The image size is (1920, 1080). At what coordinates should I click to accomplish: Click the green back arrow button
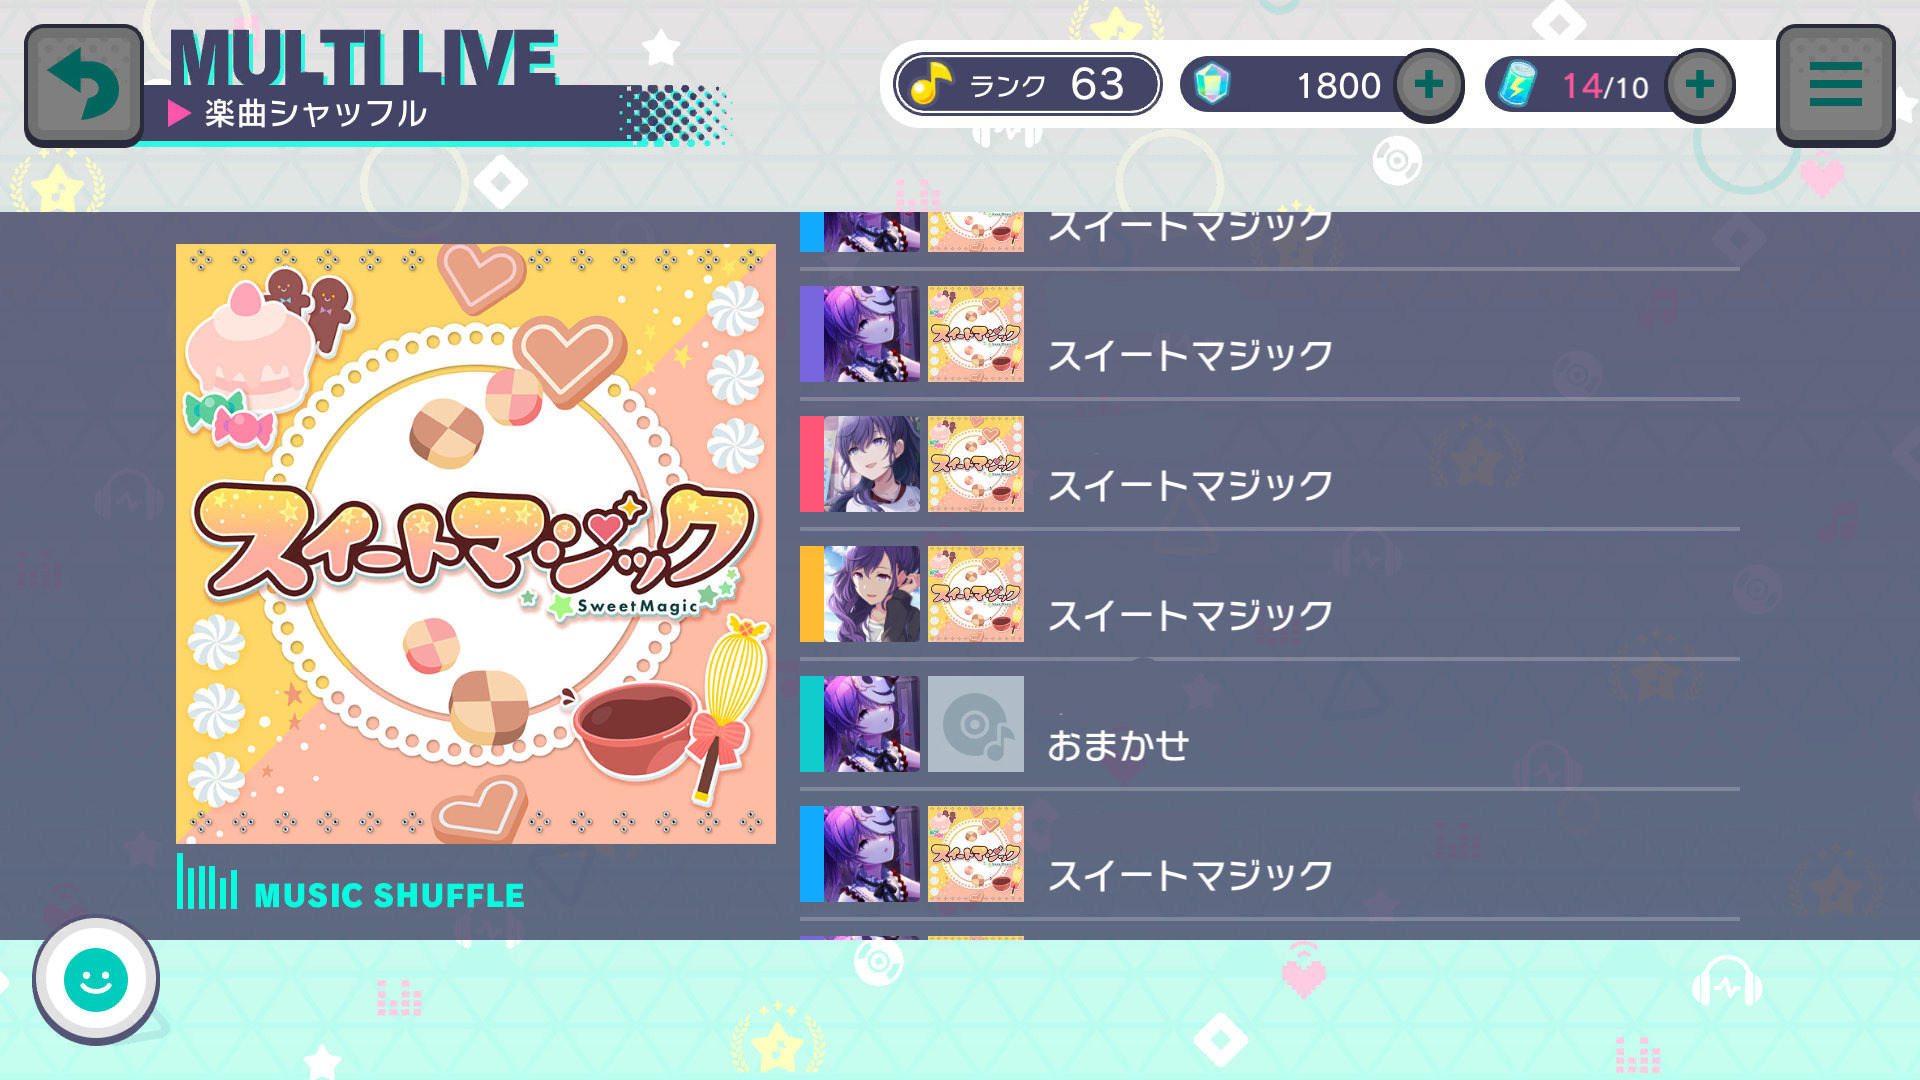[x=84, y=86]
